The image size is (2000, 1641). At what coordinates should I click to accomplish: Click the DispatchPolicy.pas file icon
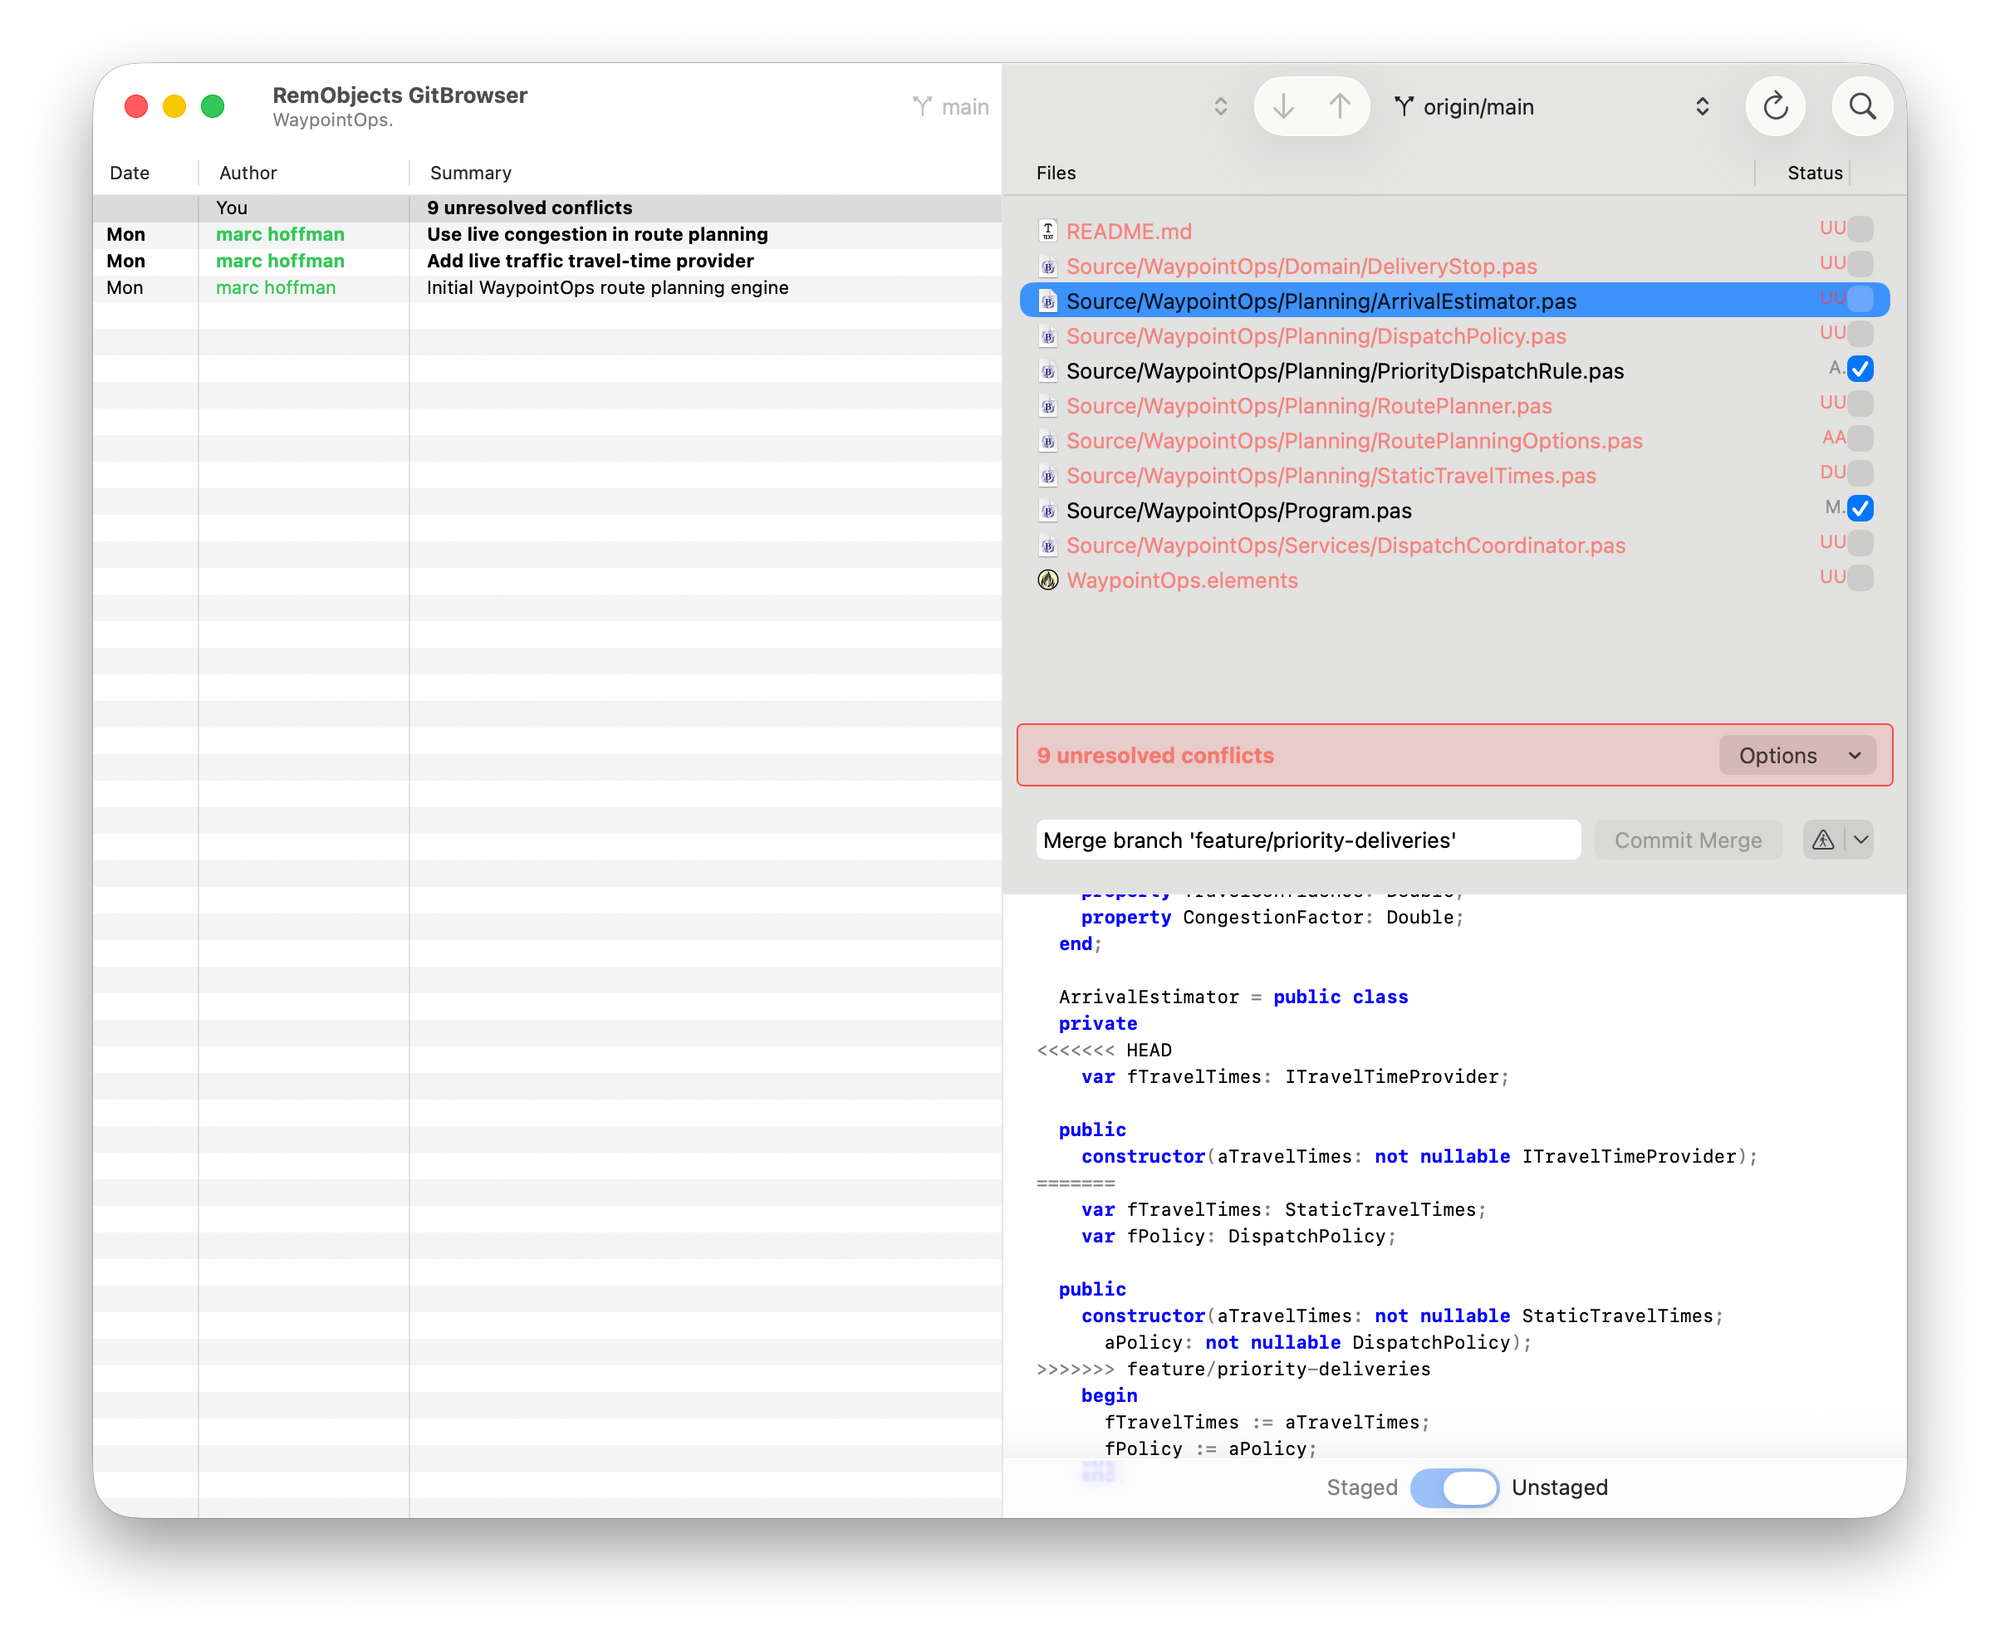1047,336
